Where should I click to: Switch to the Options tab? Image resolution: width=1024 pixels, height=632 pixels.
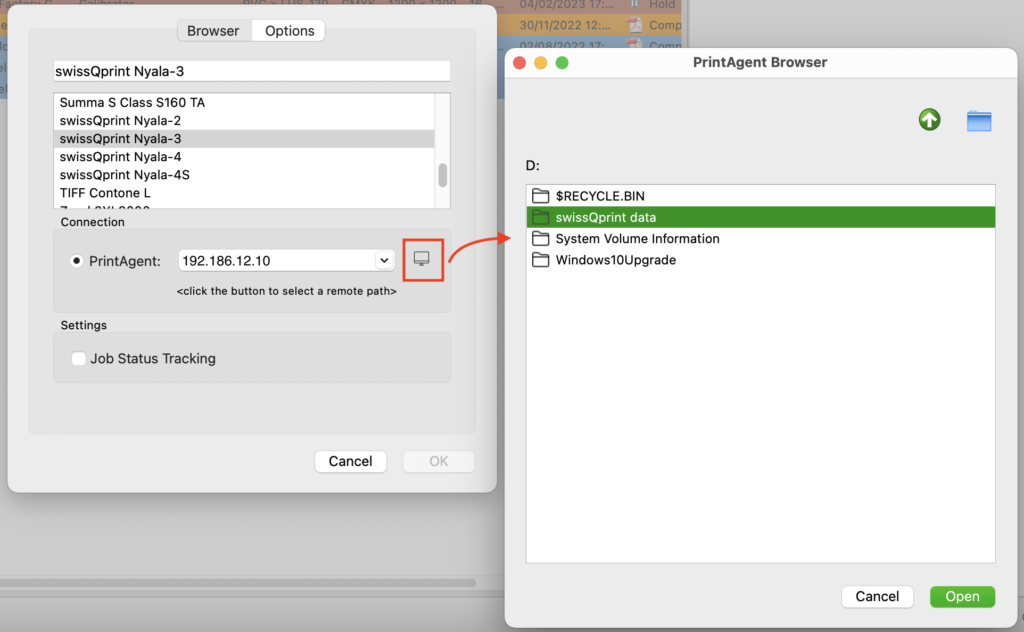[290, 31]
